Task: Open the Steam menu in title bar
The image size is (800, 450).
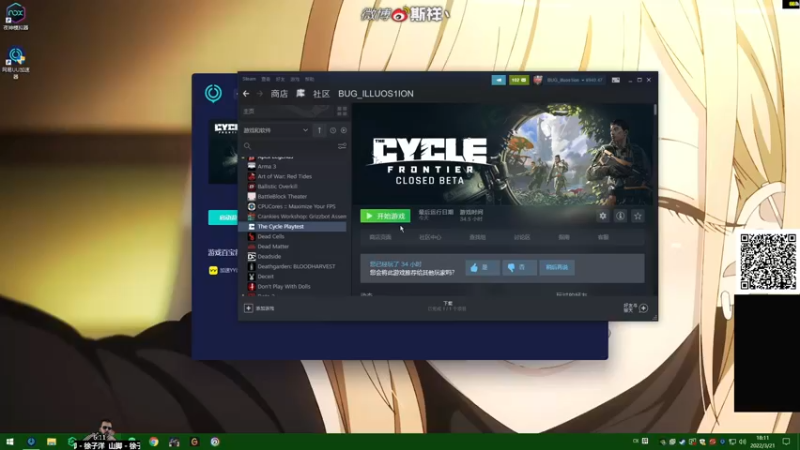Action: tap(249, 79)
